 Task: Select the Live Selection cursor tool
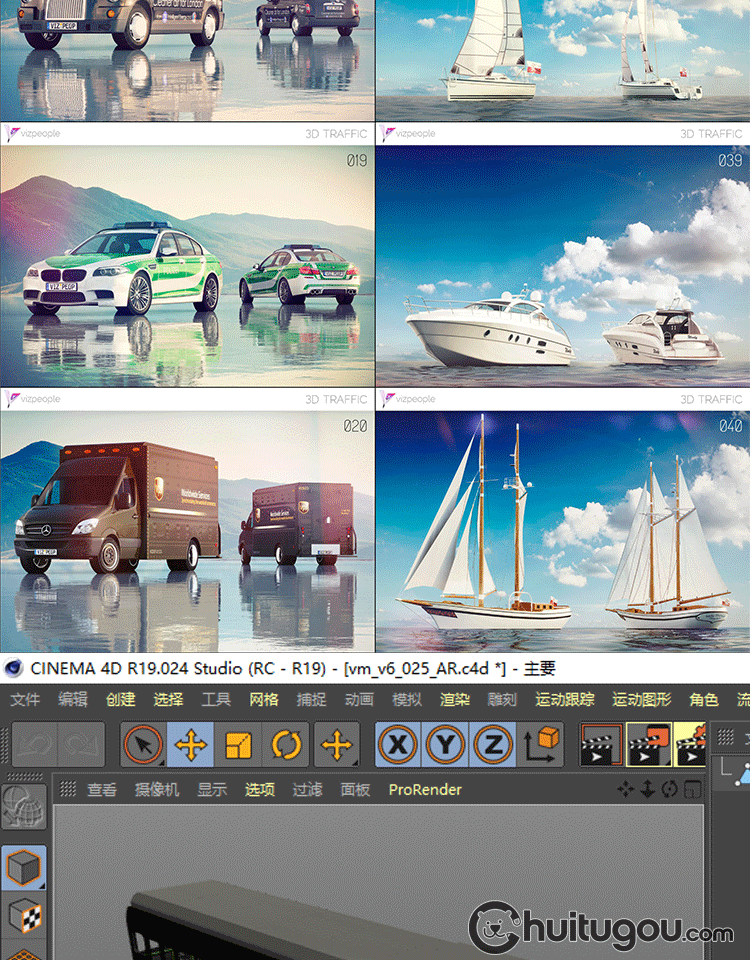143,744
